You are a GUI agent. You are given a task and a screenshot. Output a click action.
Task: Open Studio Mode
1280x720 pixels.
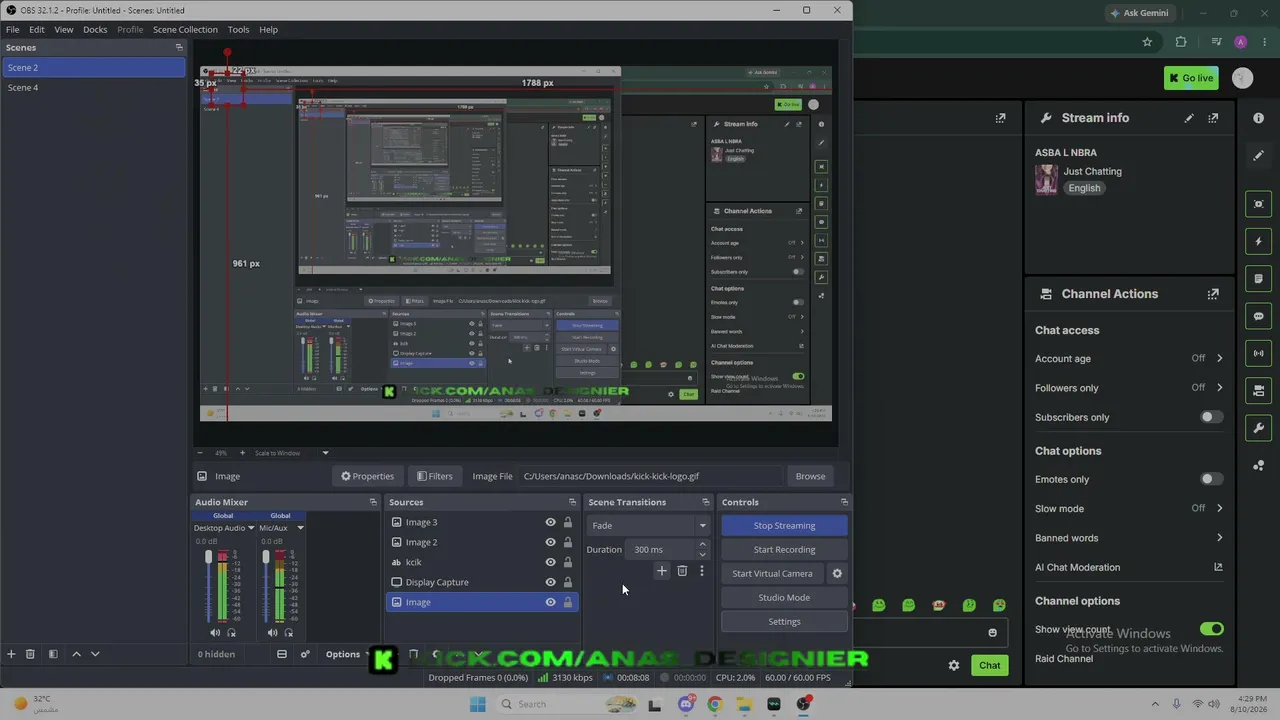784,598
